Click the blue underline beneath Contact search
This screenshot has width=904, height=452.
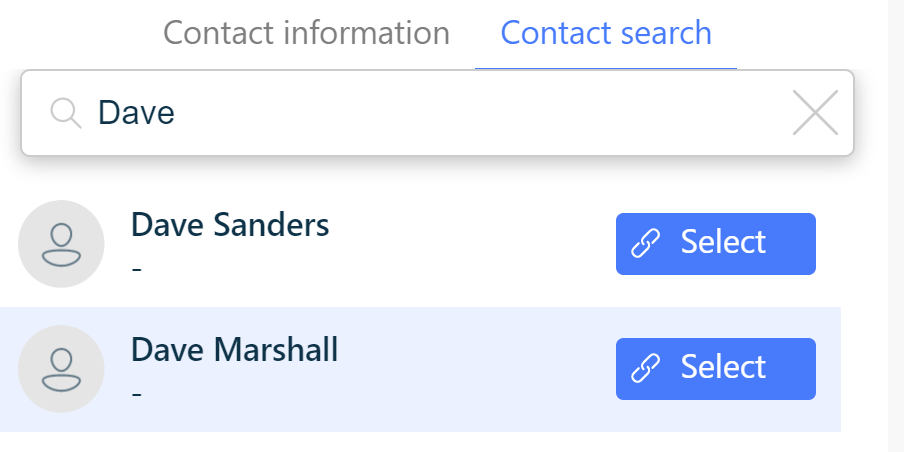[x=606, y=68]
